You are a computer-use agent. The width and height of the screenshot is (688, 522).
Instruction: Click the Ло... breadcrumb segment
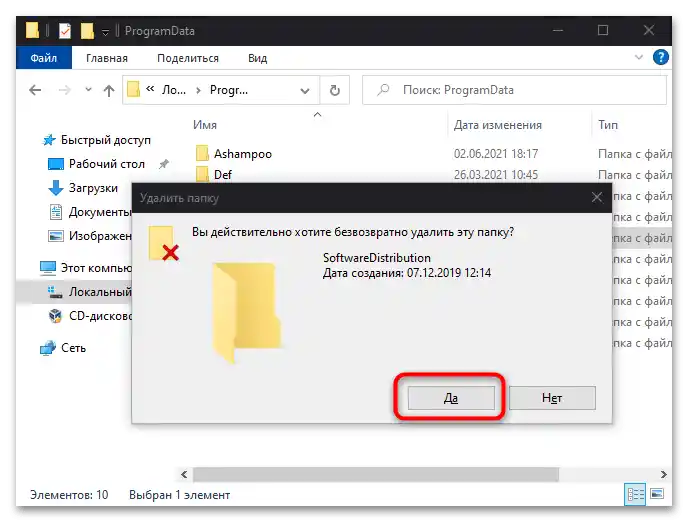click(x=174, y=90)
